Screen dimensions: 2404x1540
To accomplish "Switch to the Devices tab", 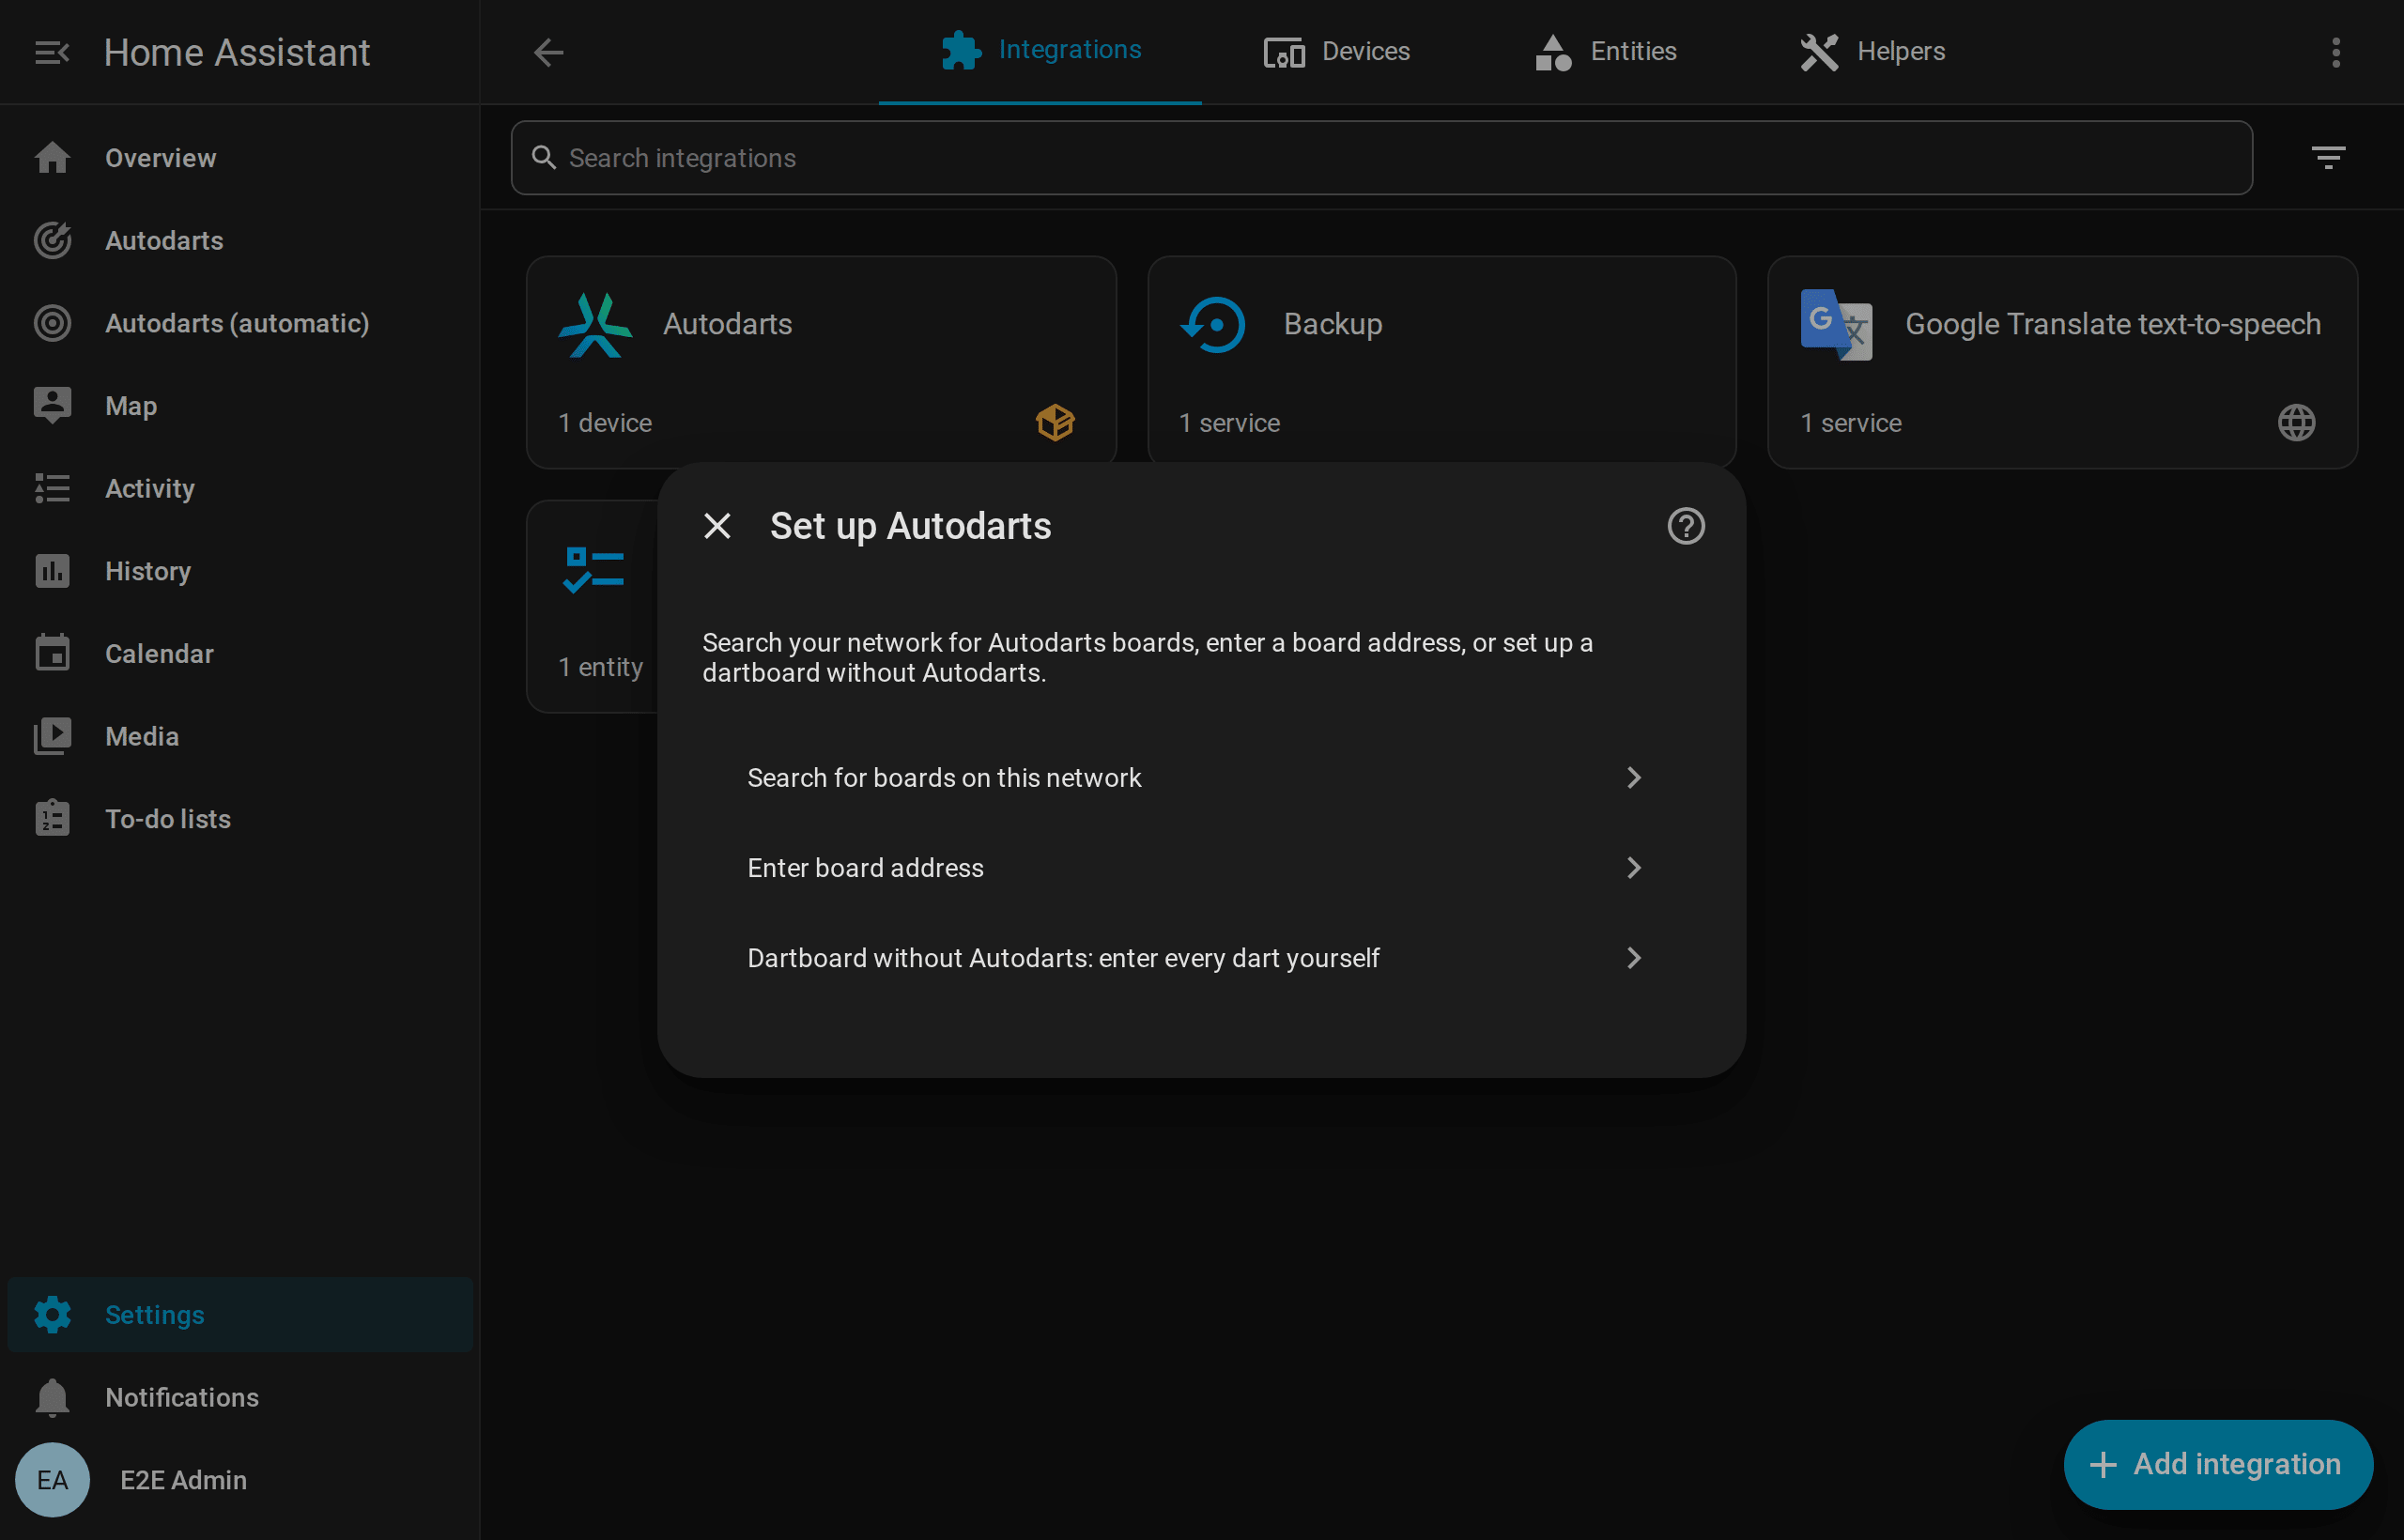I will (x=1337, y=51).
